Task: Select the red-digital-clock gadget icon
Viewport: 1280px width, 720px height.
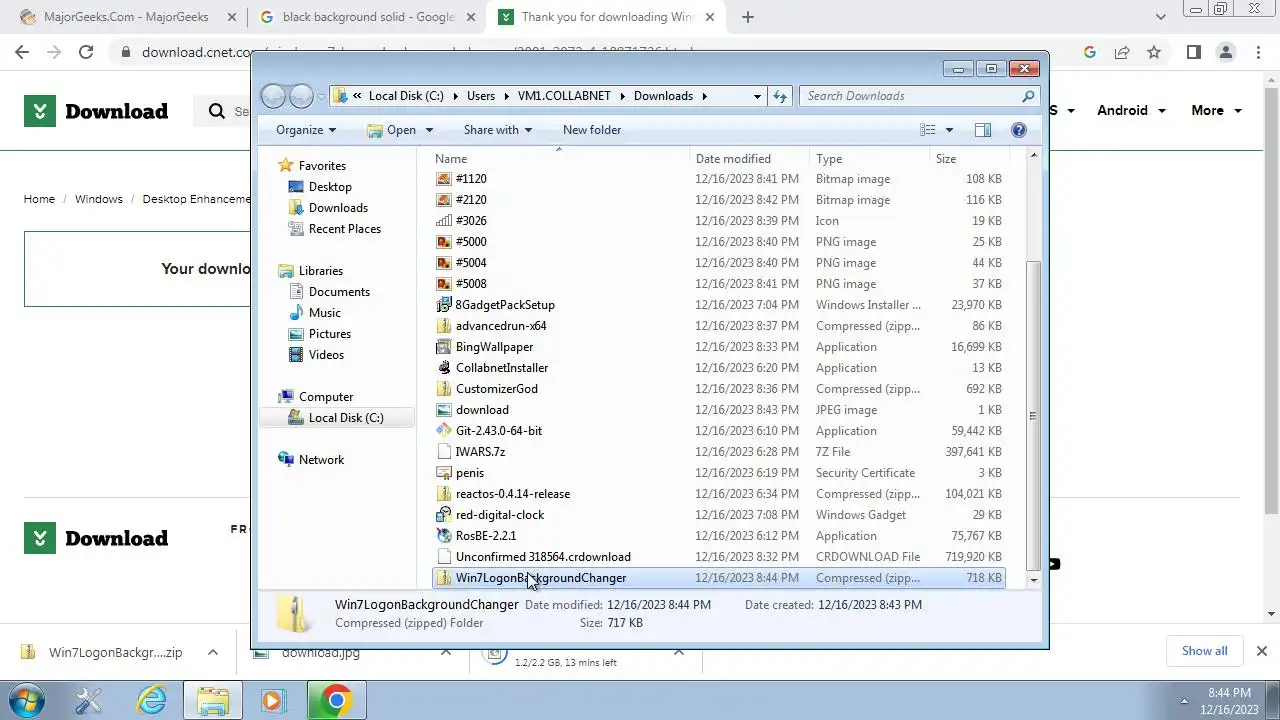Action: [445, 515]
